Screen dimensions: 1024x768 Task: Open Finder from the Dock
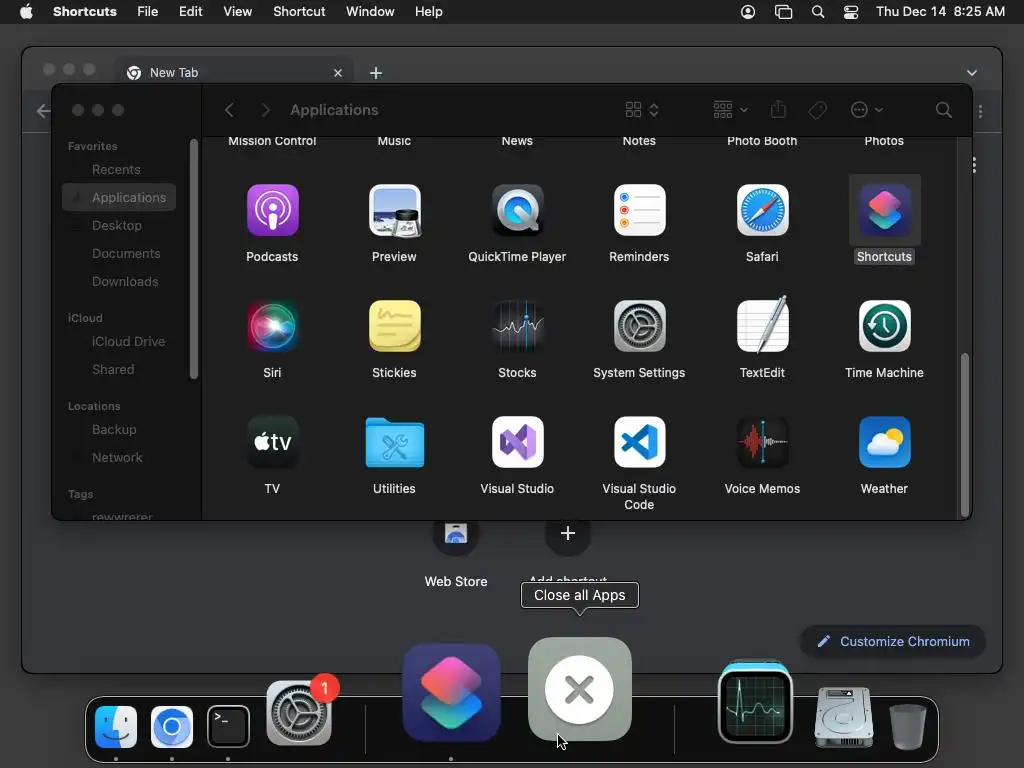[x=116, y=726]
